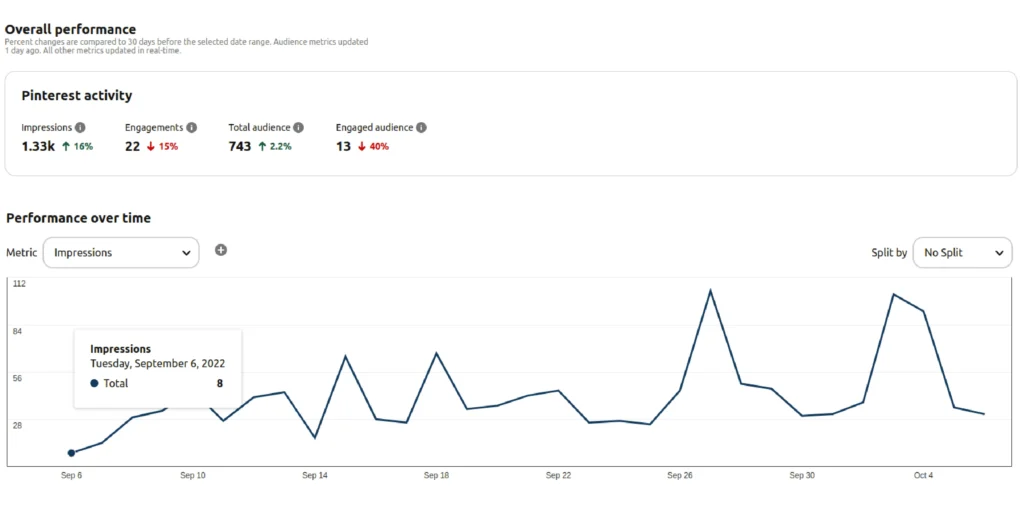Image resolution: width=1024 pixels, height=515 pixels.
Task: Click the info icon beside Engagements
Action: pos(191,128)
